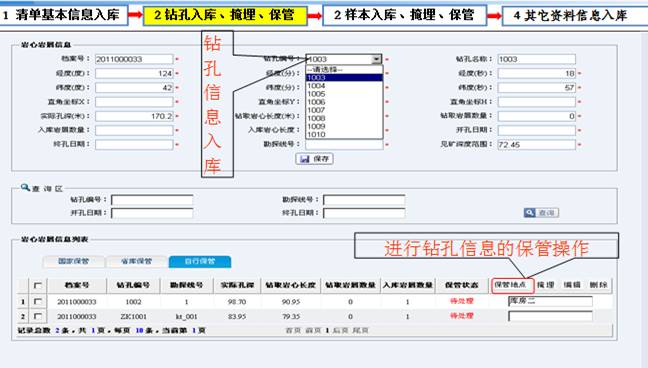Image resolution: width=648 pixels, height=368 pixels.
Task: Click the 纬度(秒) field showing 57
Action: click(x=536, y=88)
